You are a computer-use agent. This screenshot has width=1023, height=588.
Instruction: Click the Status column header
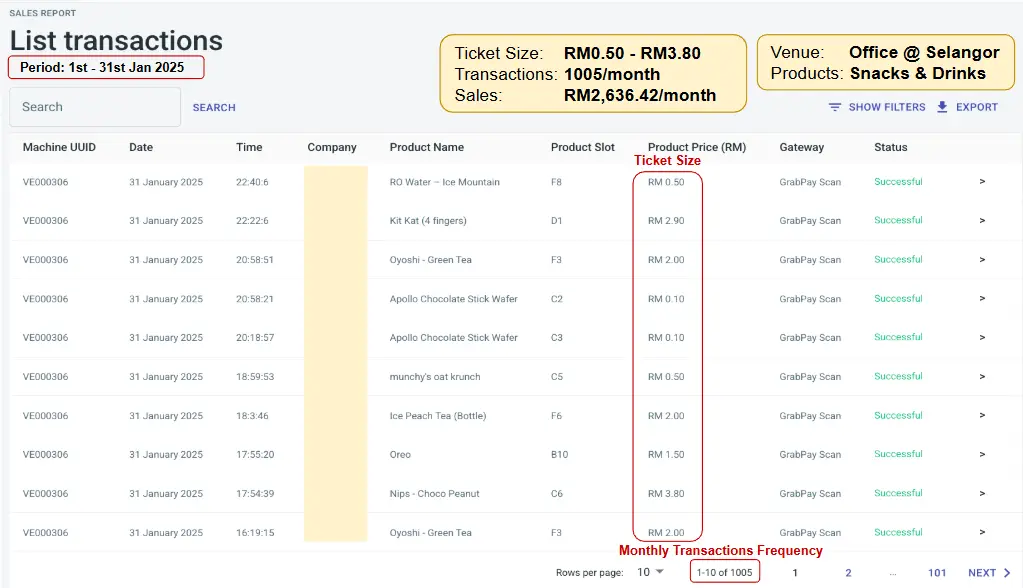tap(890, 147)
